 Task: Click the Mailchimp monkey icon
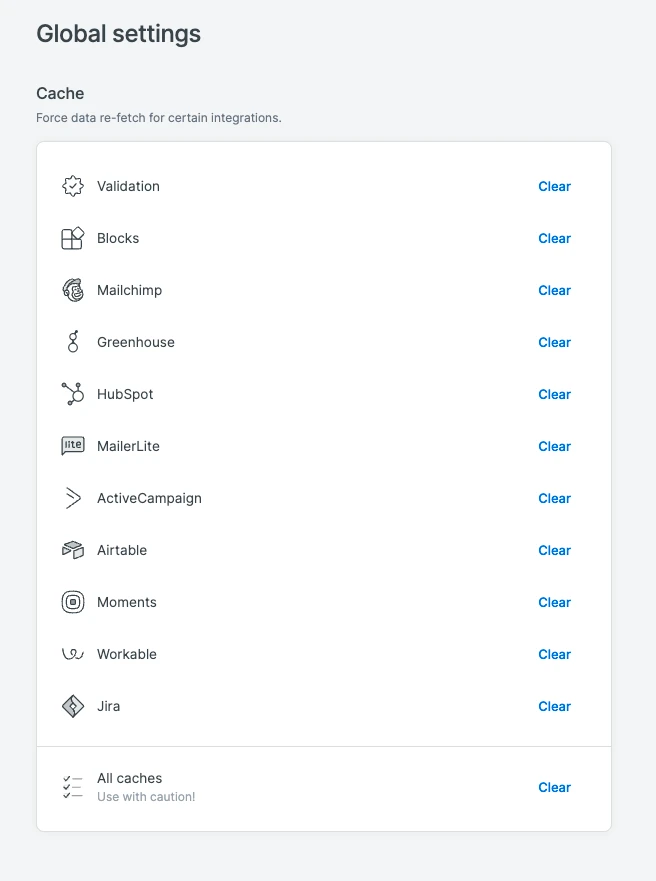73,290
